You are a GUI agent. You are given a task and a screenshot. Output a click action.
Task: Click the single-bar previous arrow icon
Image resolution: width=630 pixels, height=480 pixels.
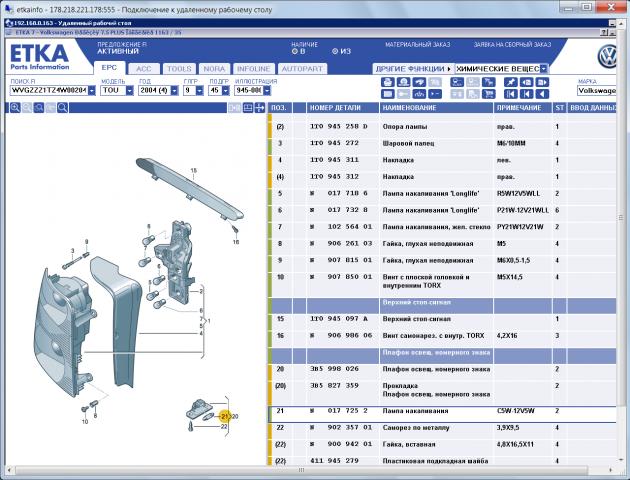(x=526, y=94)
